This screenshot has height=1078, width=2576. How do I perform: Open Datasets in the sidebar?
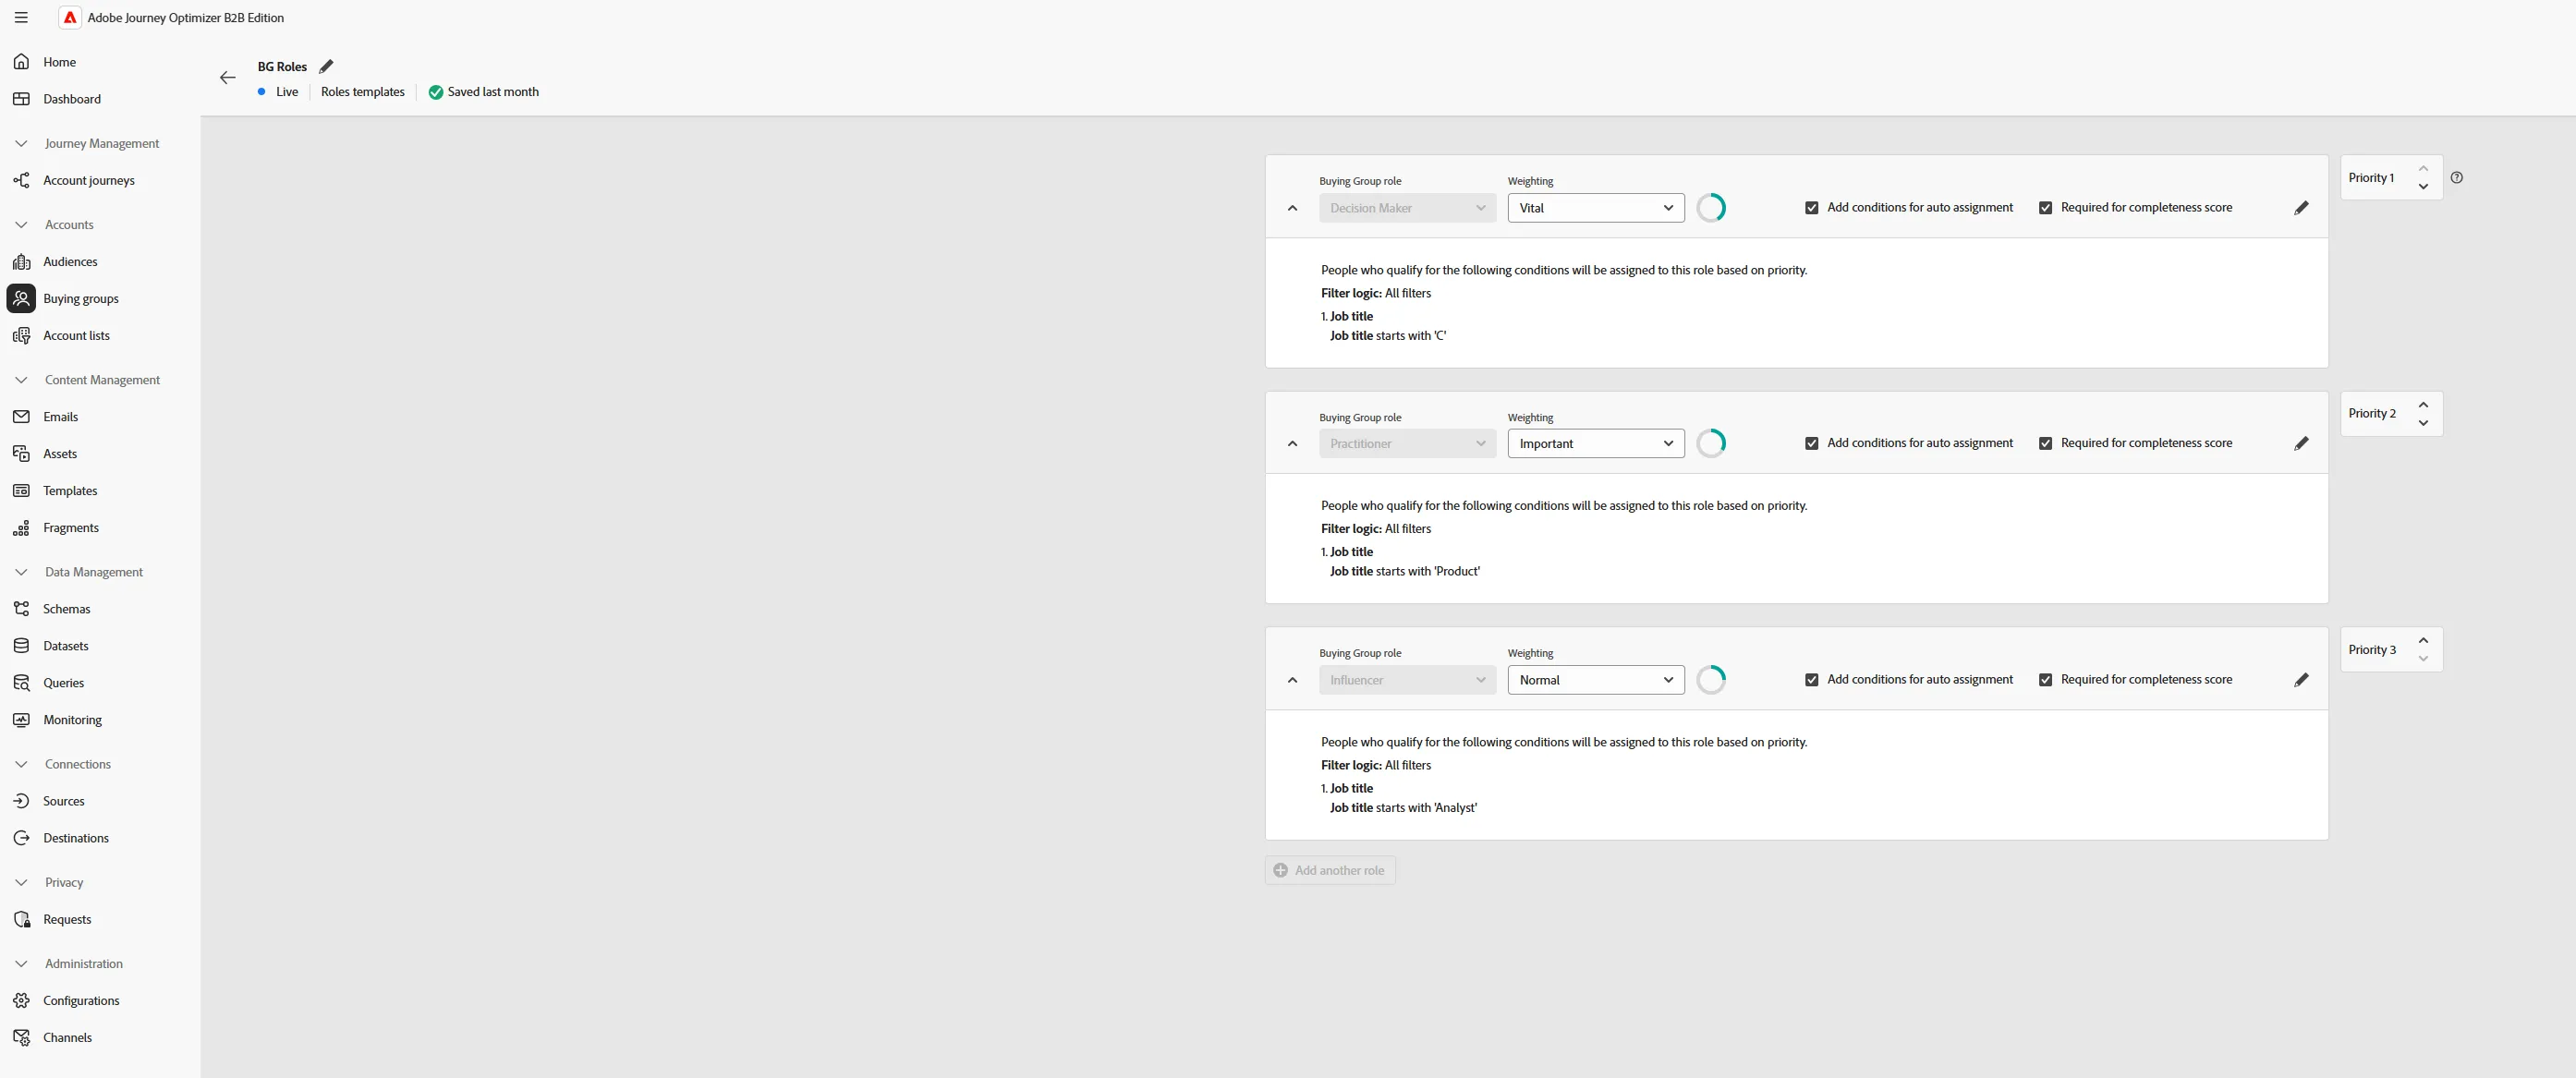66,646
